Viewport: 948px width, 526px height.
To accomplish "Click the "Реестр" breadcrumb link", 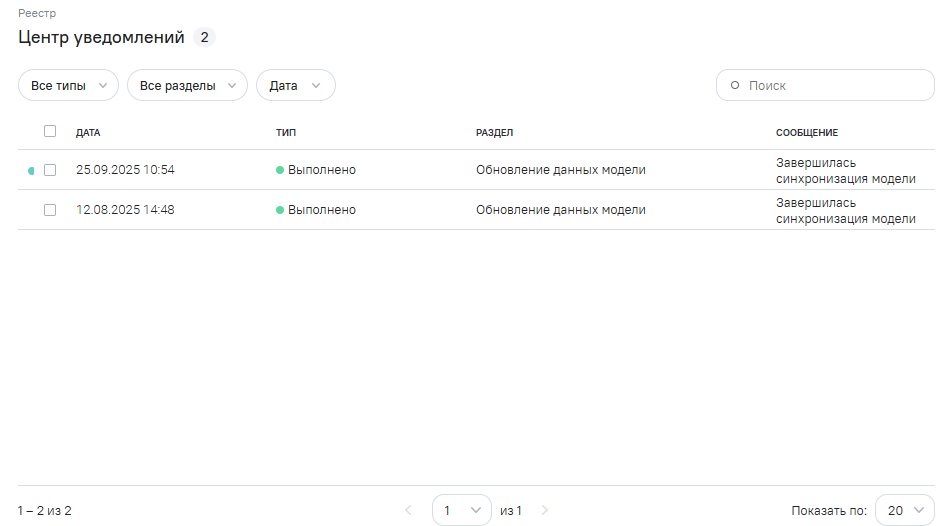I will pyautogui.click(x=37, y=14).
